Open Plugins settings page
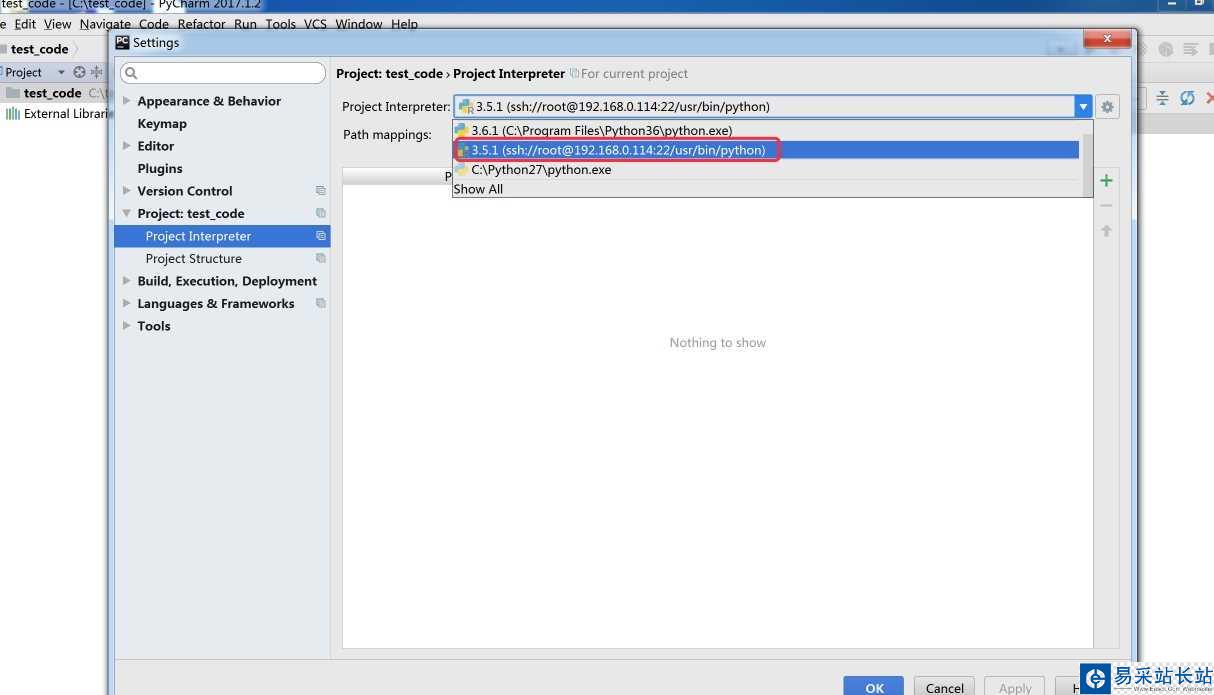Image resolution: width=1214 pixels, height=695 pixels. (160, 169)
